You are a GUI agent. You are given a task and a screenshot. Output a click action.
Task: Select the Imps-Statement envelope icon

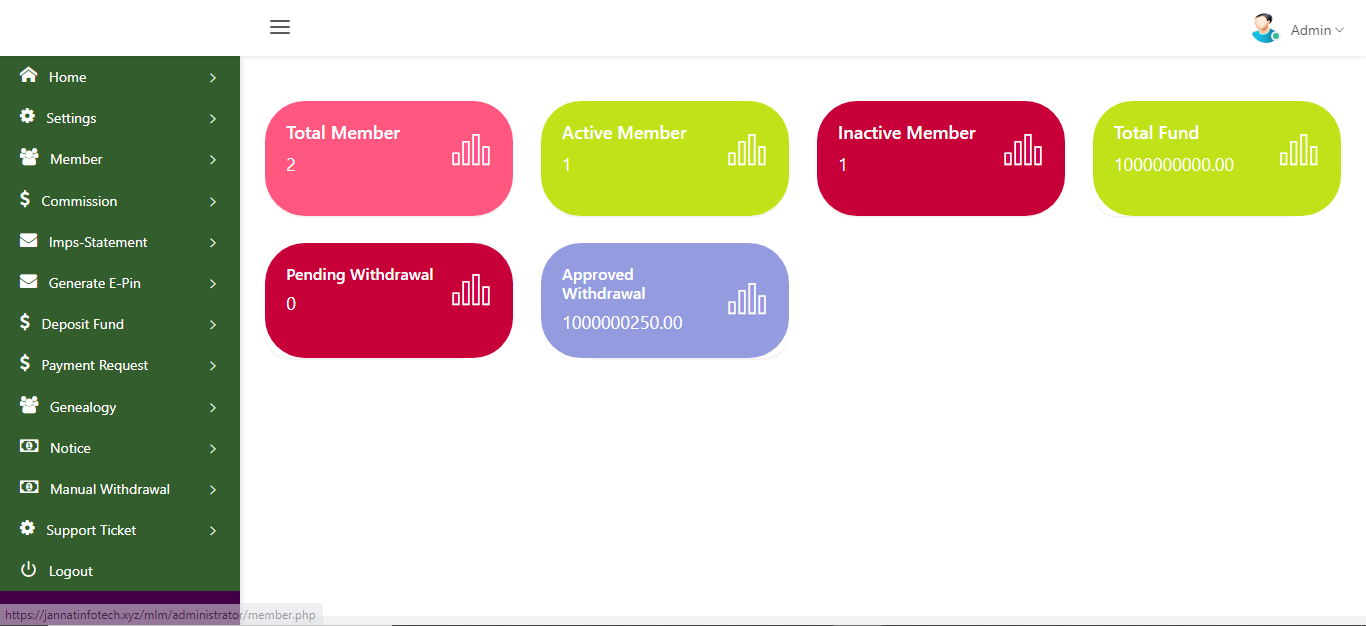click(x=29, y=241)
